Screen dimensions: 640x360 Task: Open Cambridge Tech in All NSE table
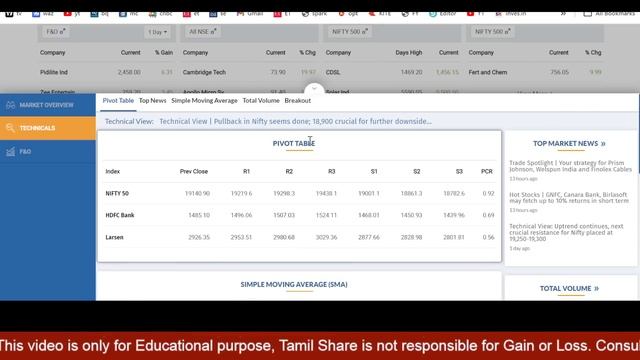point(204,72)
